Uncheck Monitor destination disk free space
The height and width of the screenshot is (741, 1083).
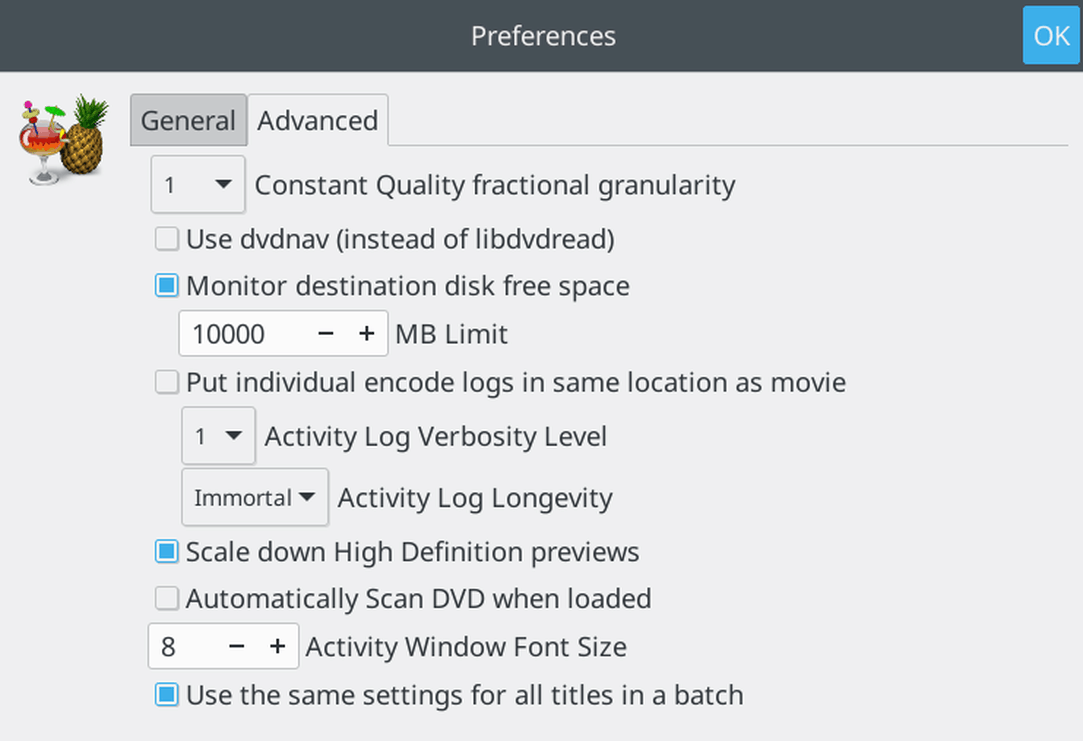(166, 286)
